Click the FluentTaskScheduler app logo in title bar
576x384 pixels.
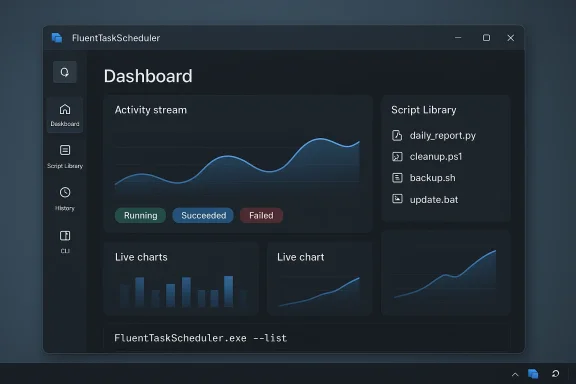coord(57,38)
